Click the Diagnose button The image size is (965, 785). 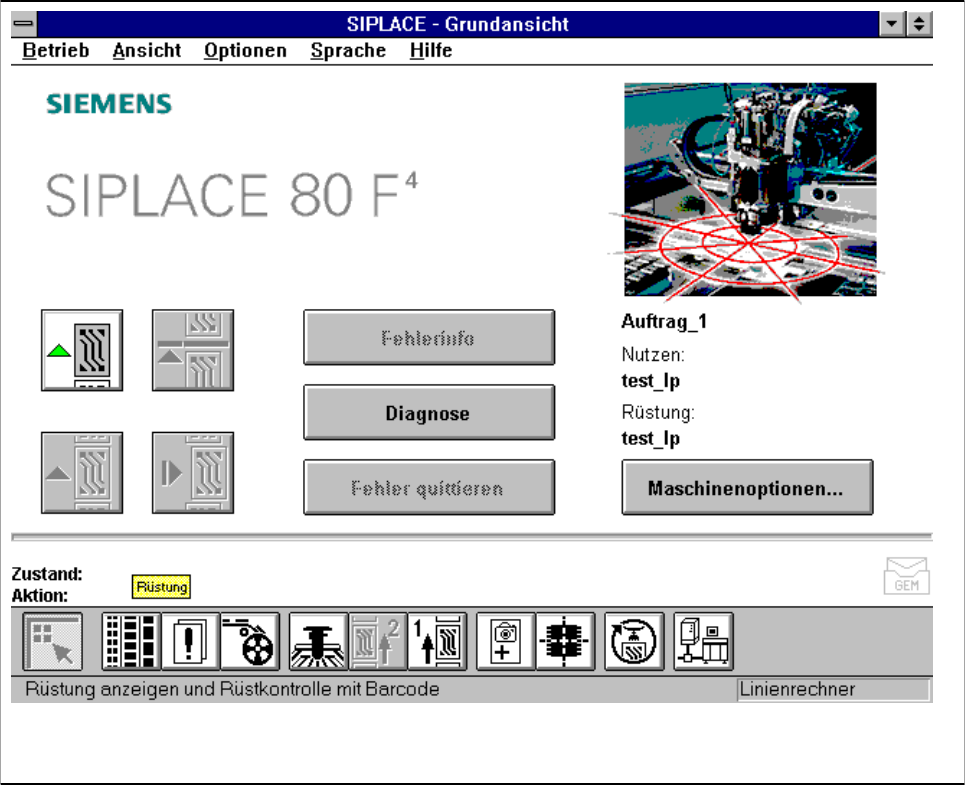tap(429, 413)
